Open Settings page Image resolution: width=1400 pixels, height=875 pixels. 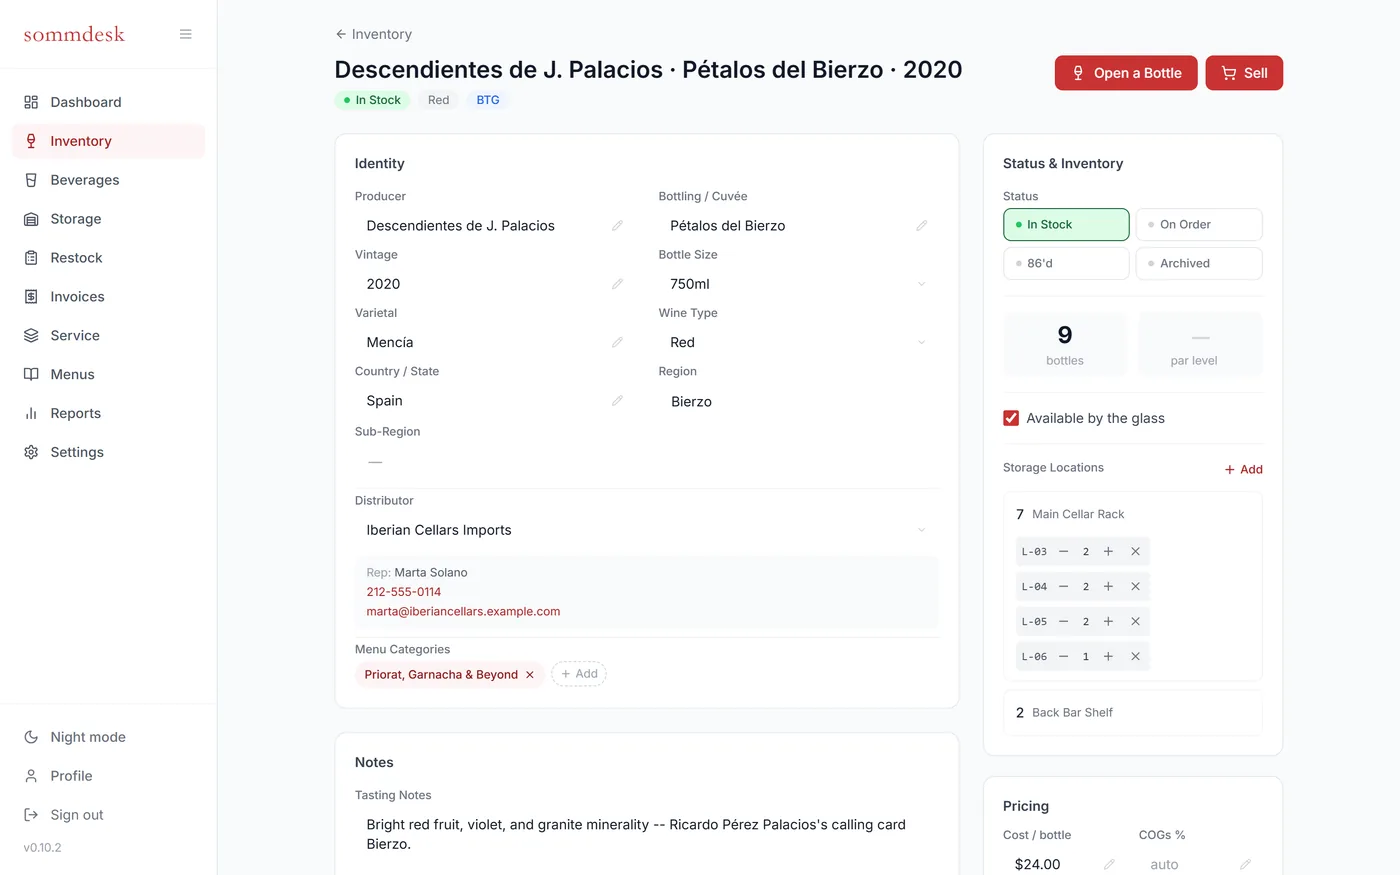tap(108, 453)
